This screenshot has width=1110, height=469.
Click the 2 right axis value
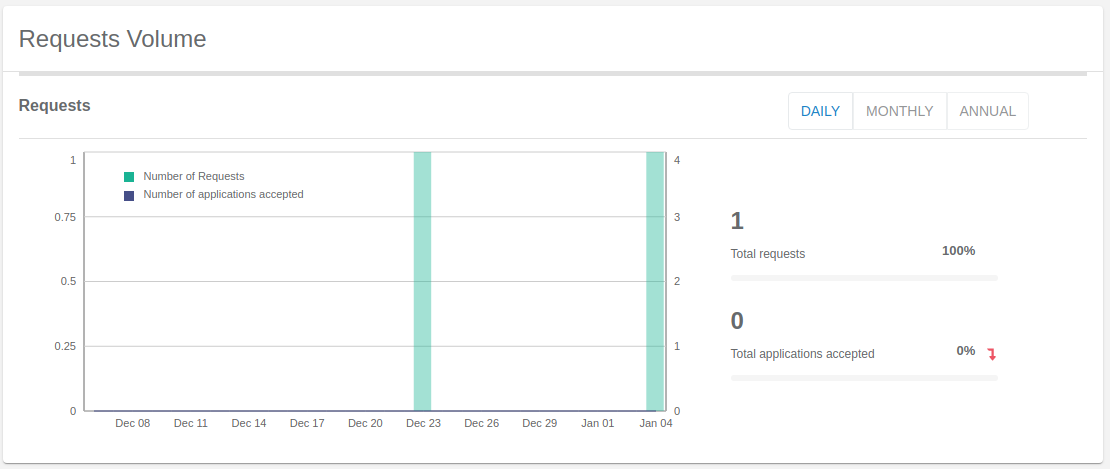[677, 282]
